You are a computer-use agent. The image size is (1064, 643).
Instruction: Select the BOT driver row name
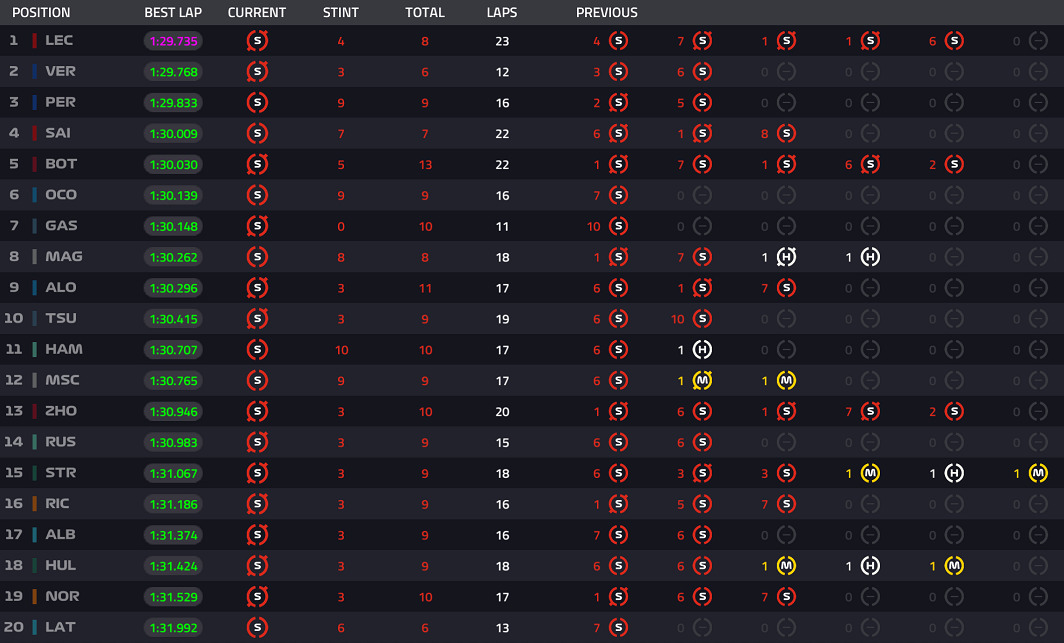point(61,164)
